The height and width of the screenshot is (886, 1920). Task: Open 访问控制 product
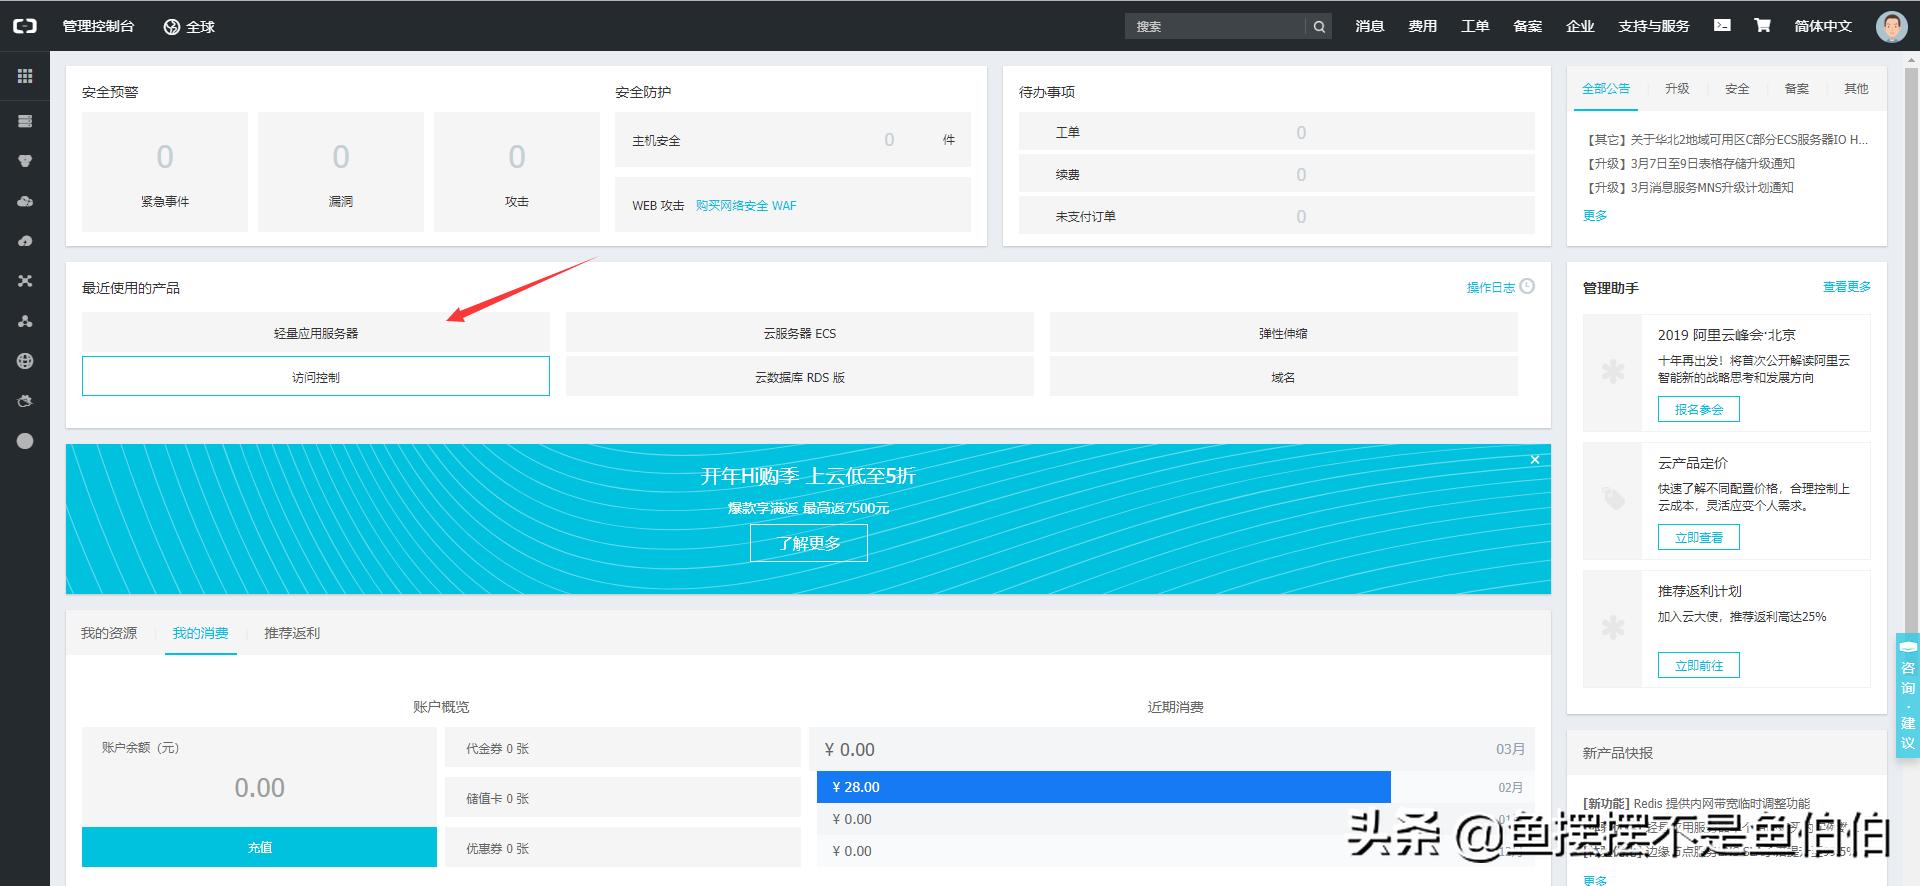(x=316, y=377)
